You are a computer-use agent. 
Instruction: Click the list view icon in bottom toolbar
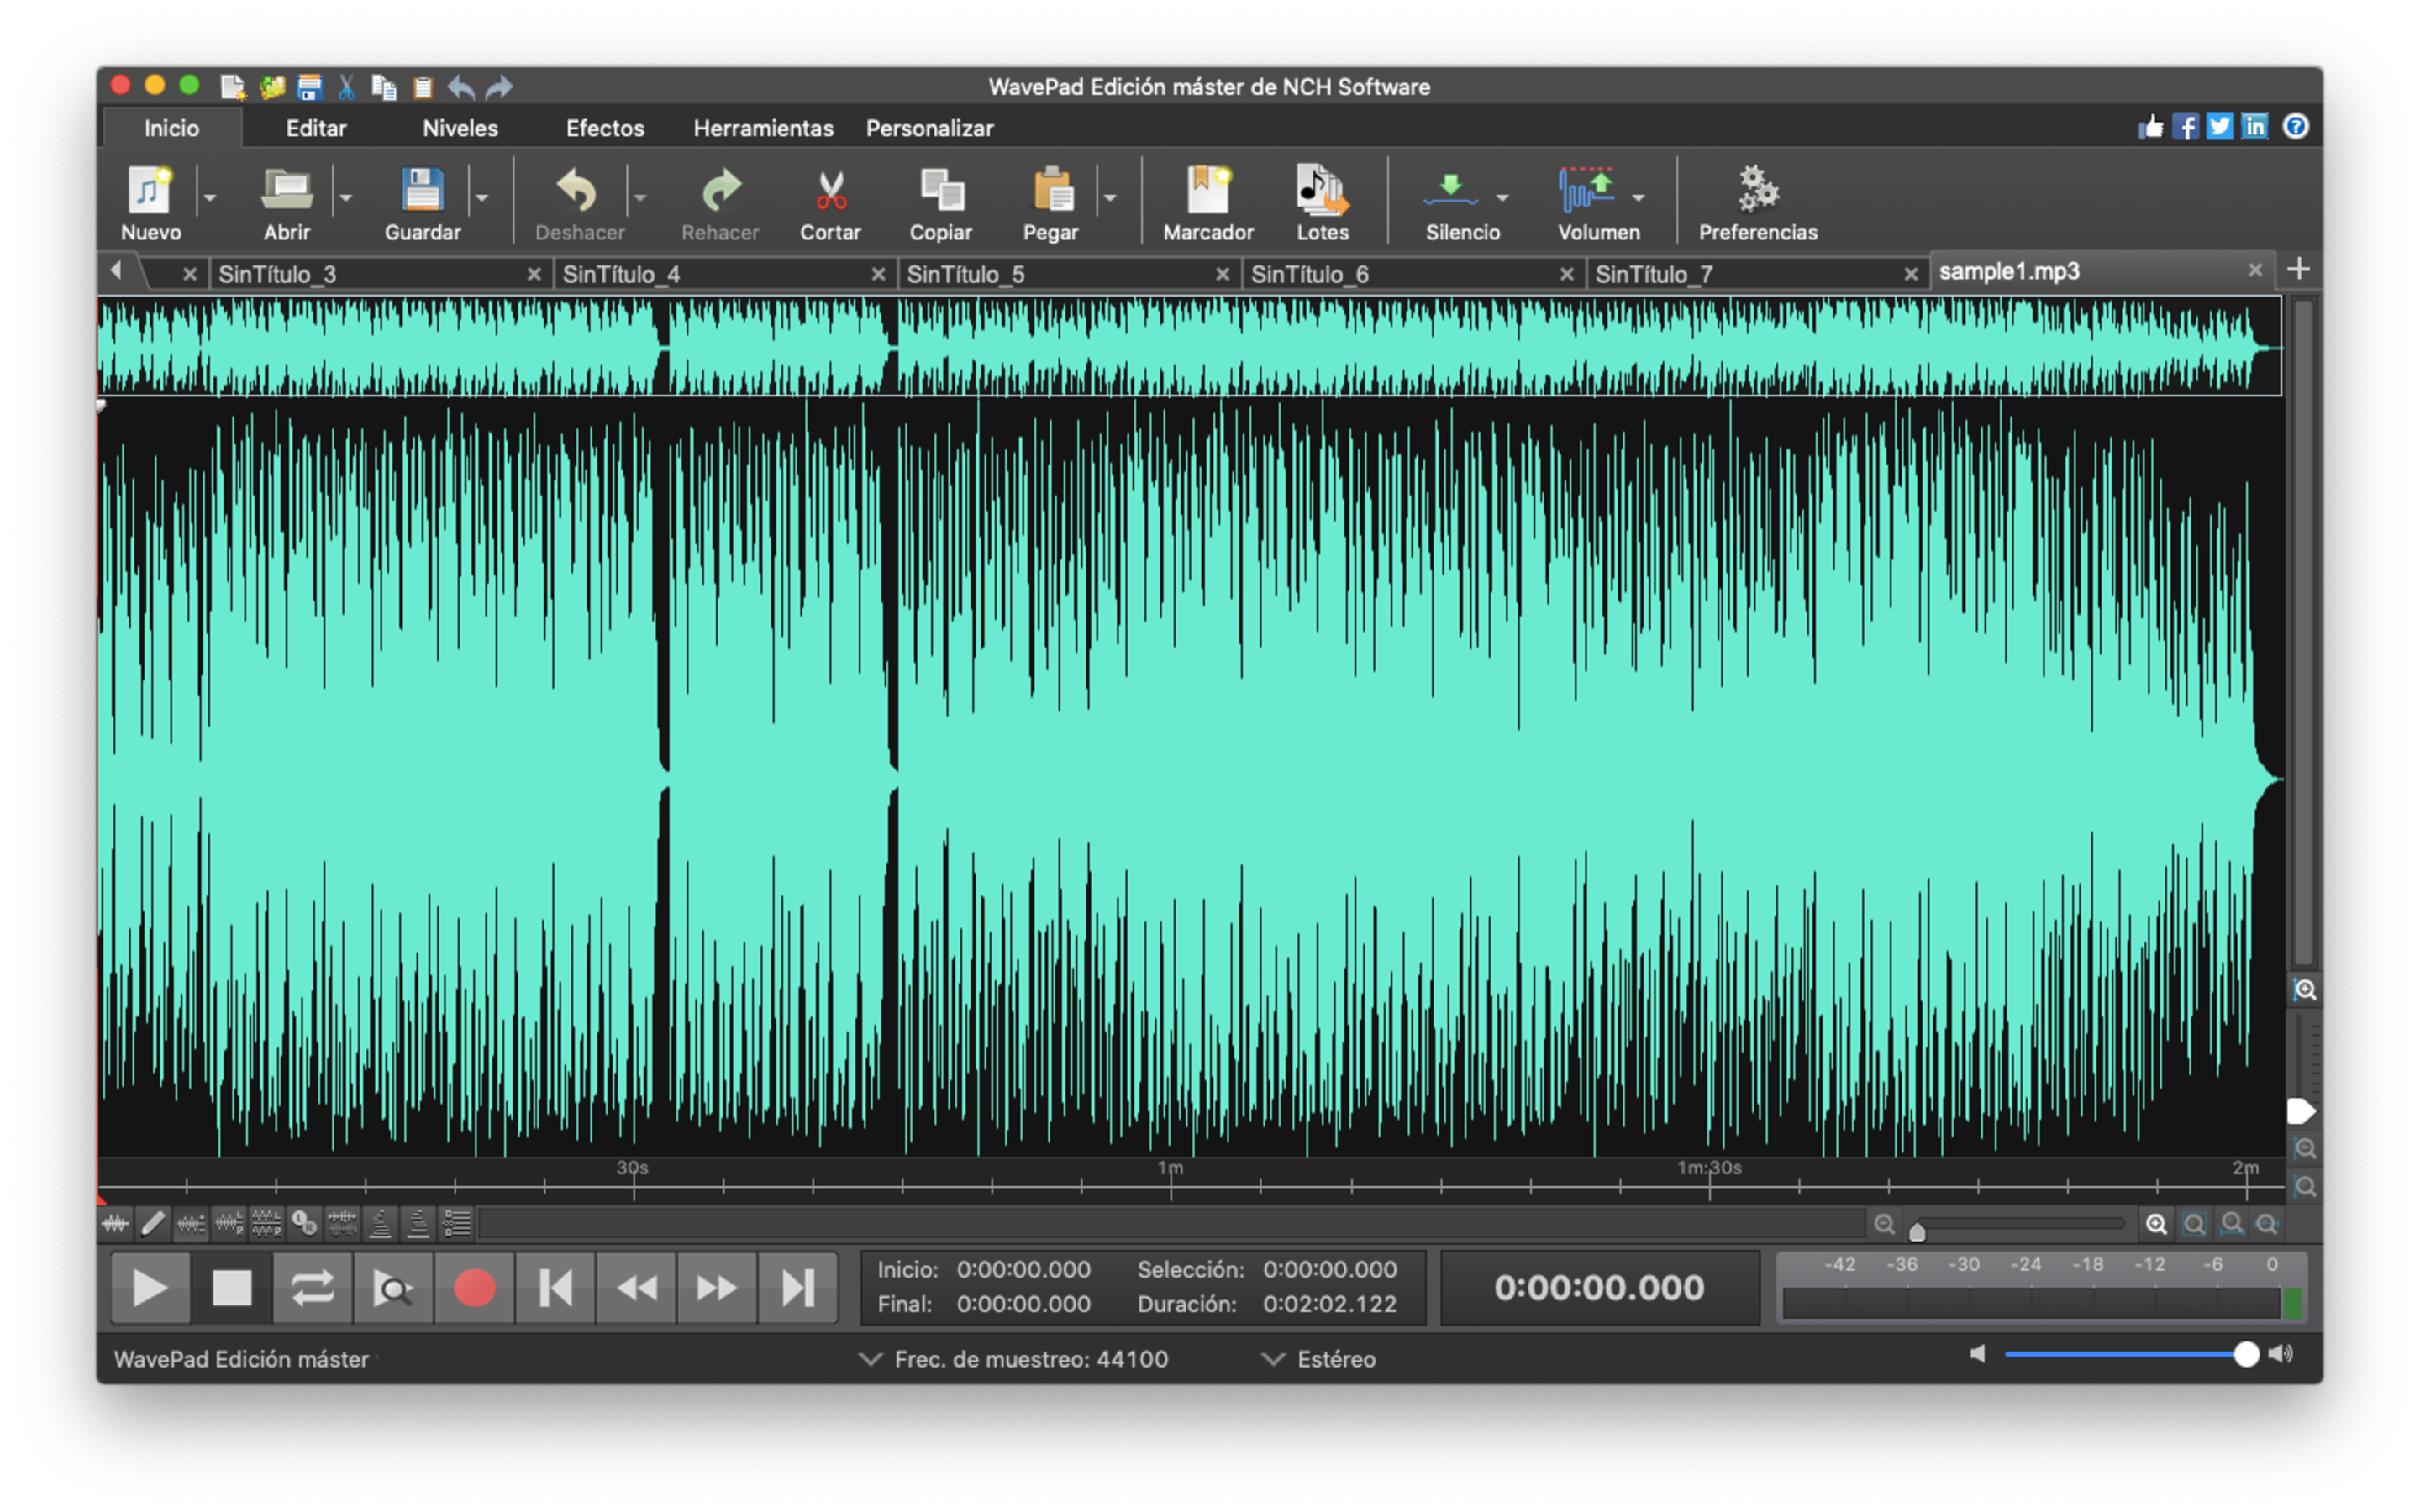[x=457, y=1223]
